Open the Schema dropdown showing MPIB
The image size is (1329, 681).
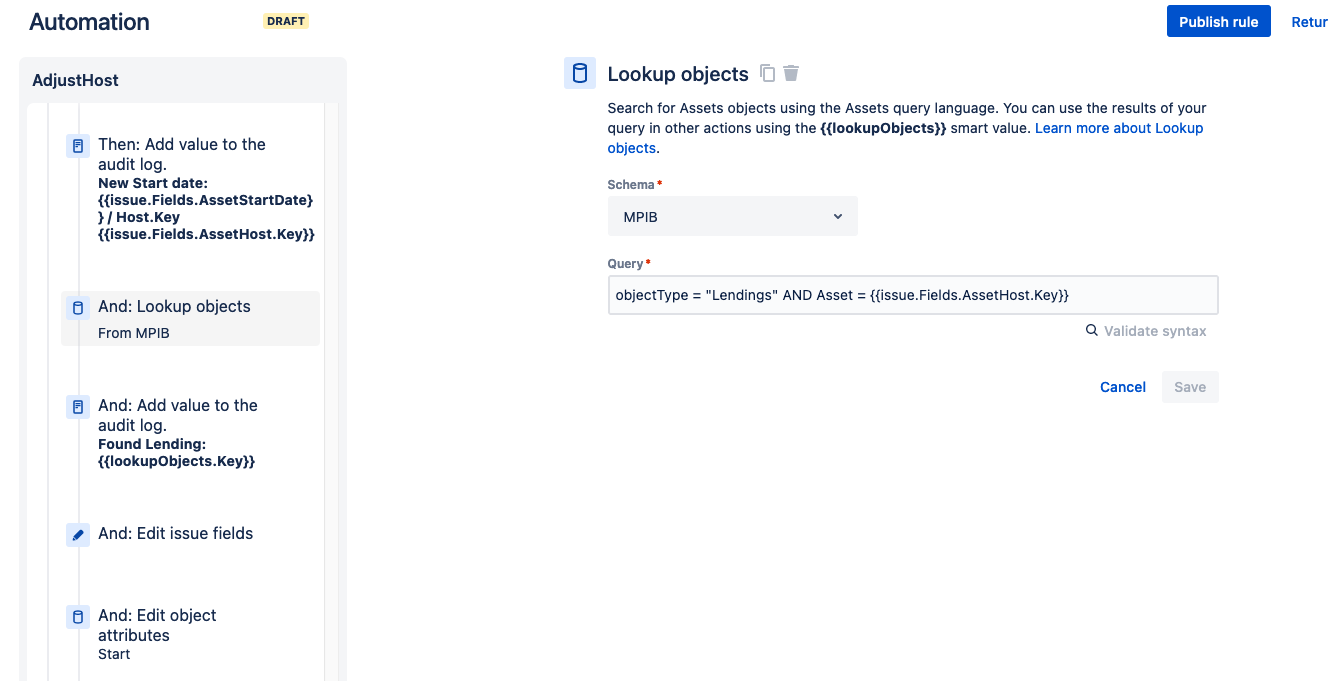tap(733, 216)
